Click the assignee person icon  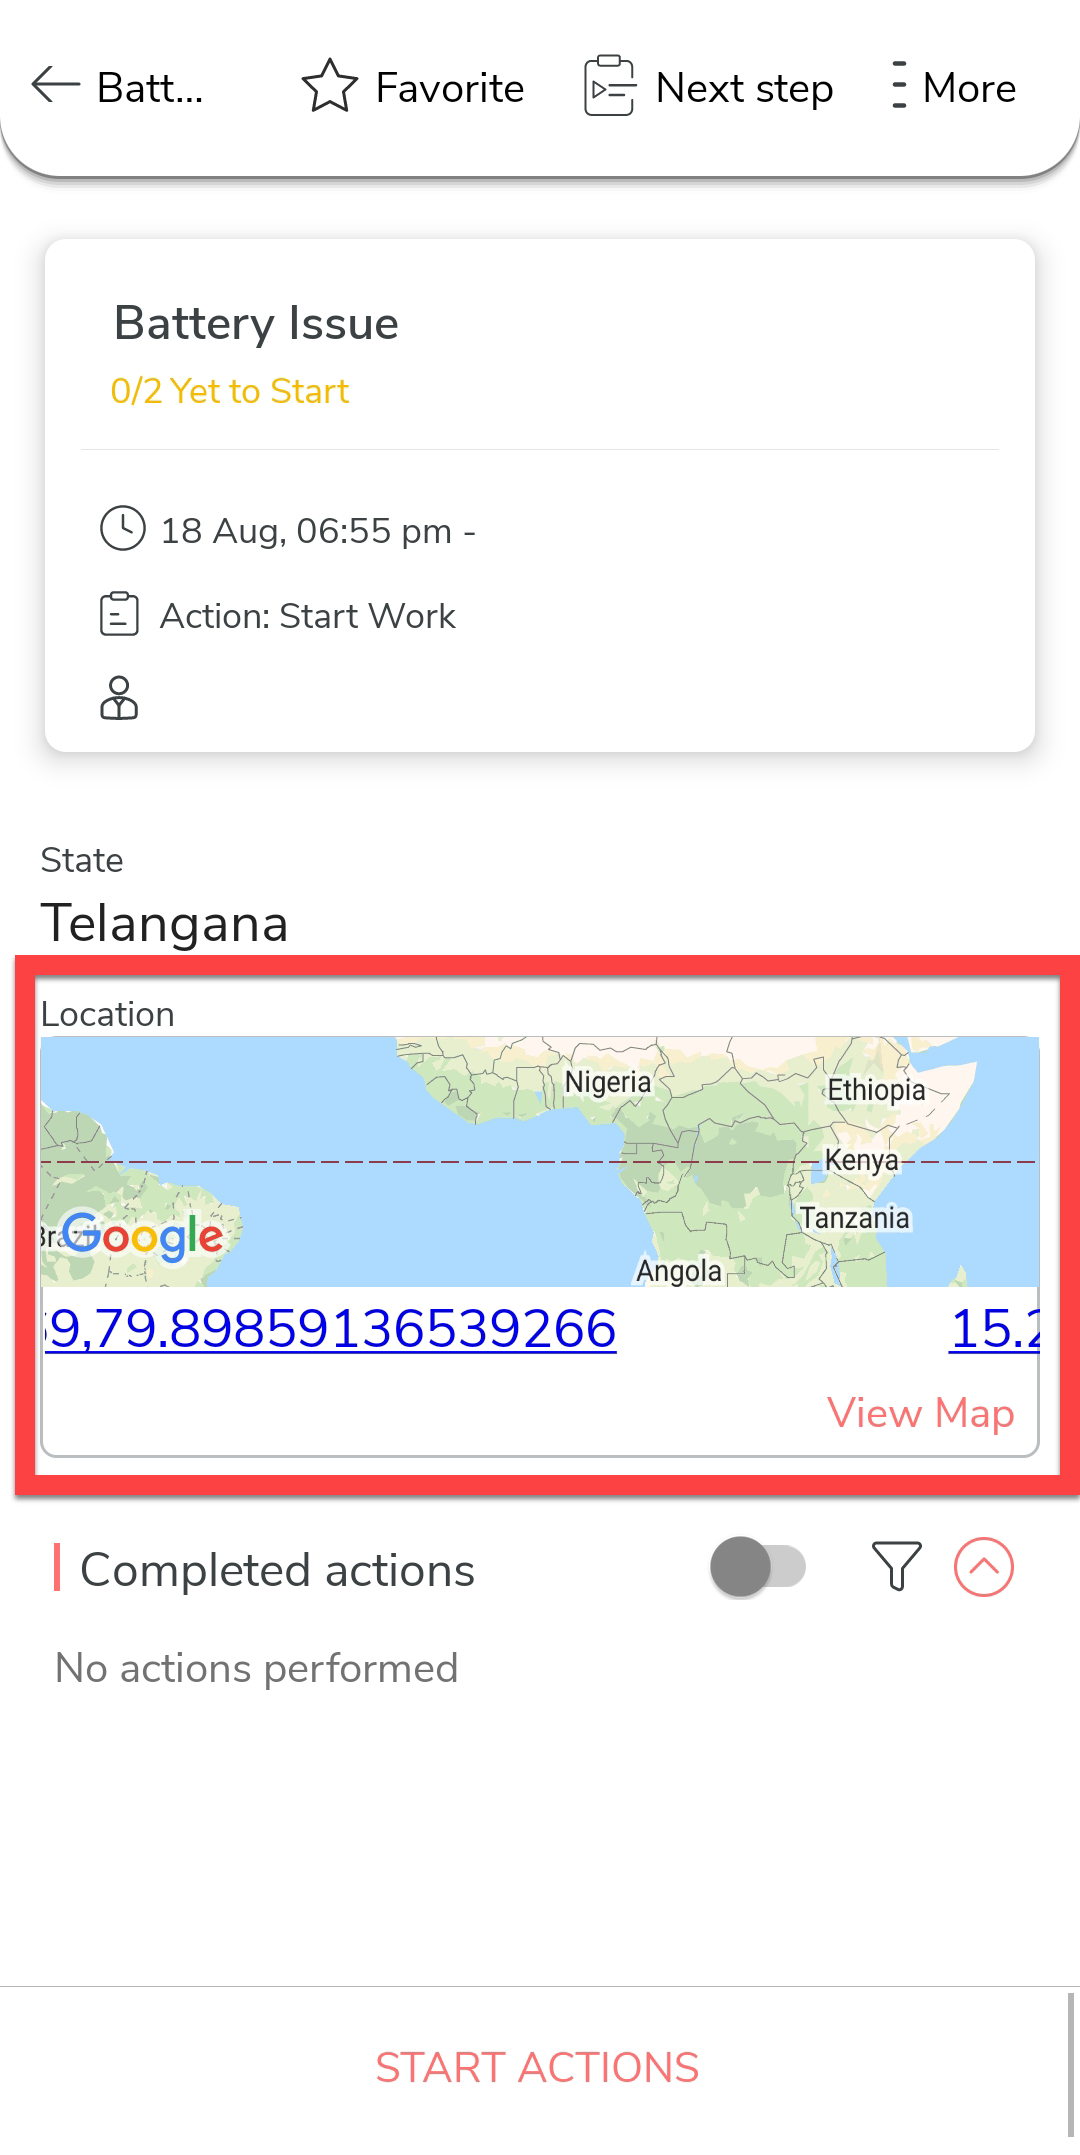pyautogui.click(x=119, y=698)
